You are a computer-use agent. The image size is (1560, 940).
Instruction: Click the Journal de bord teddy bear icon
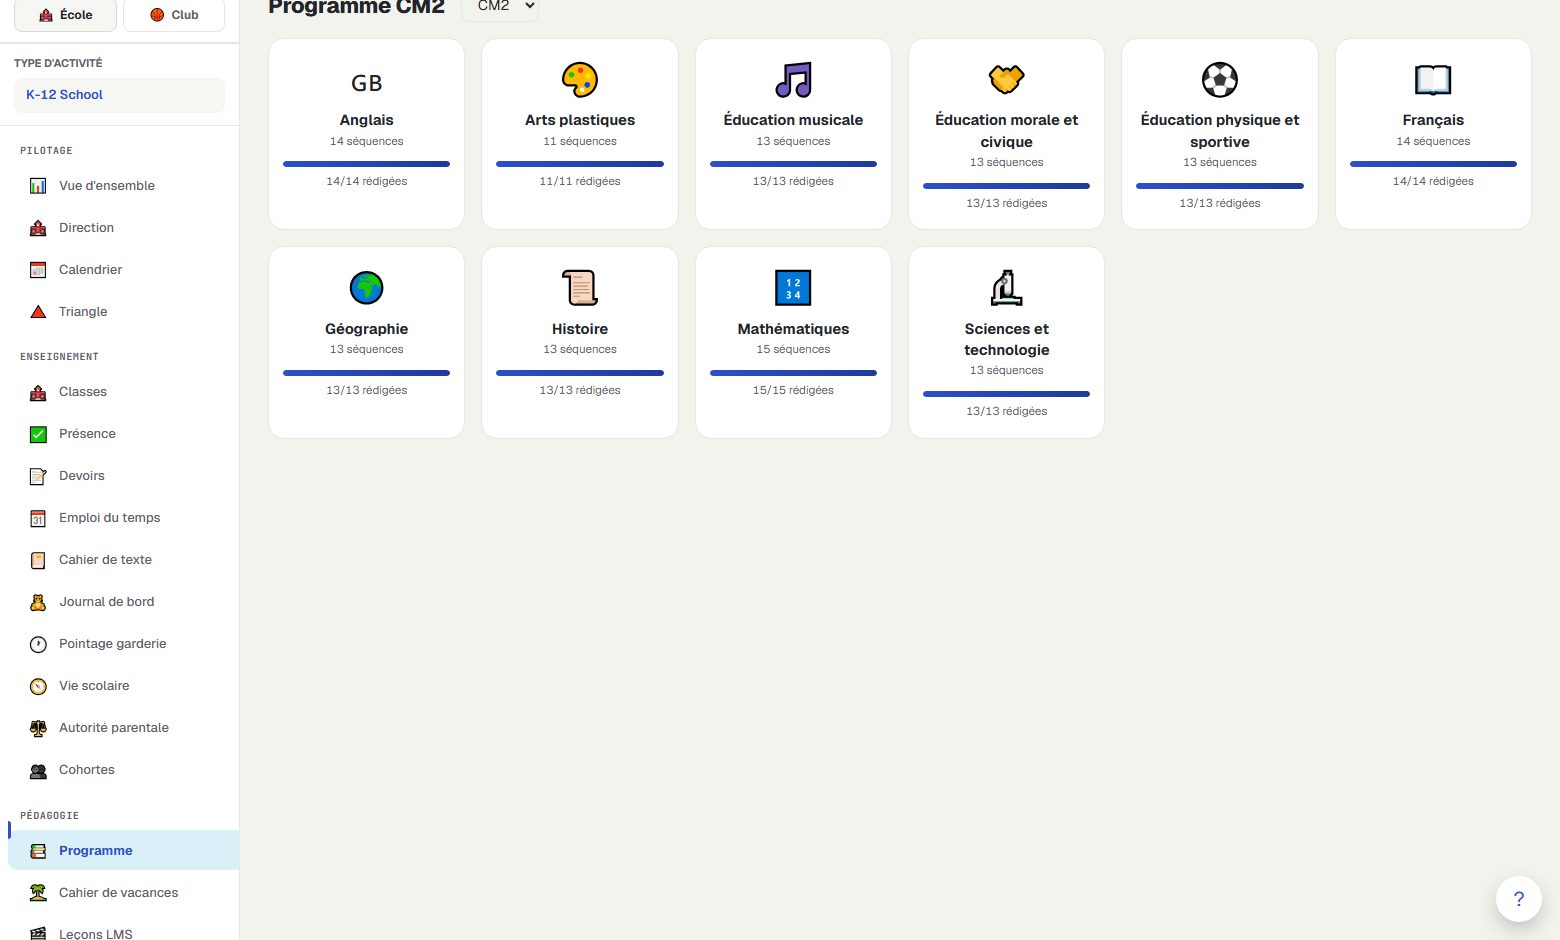pos(38,602)
